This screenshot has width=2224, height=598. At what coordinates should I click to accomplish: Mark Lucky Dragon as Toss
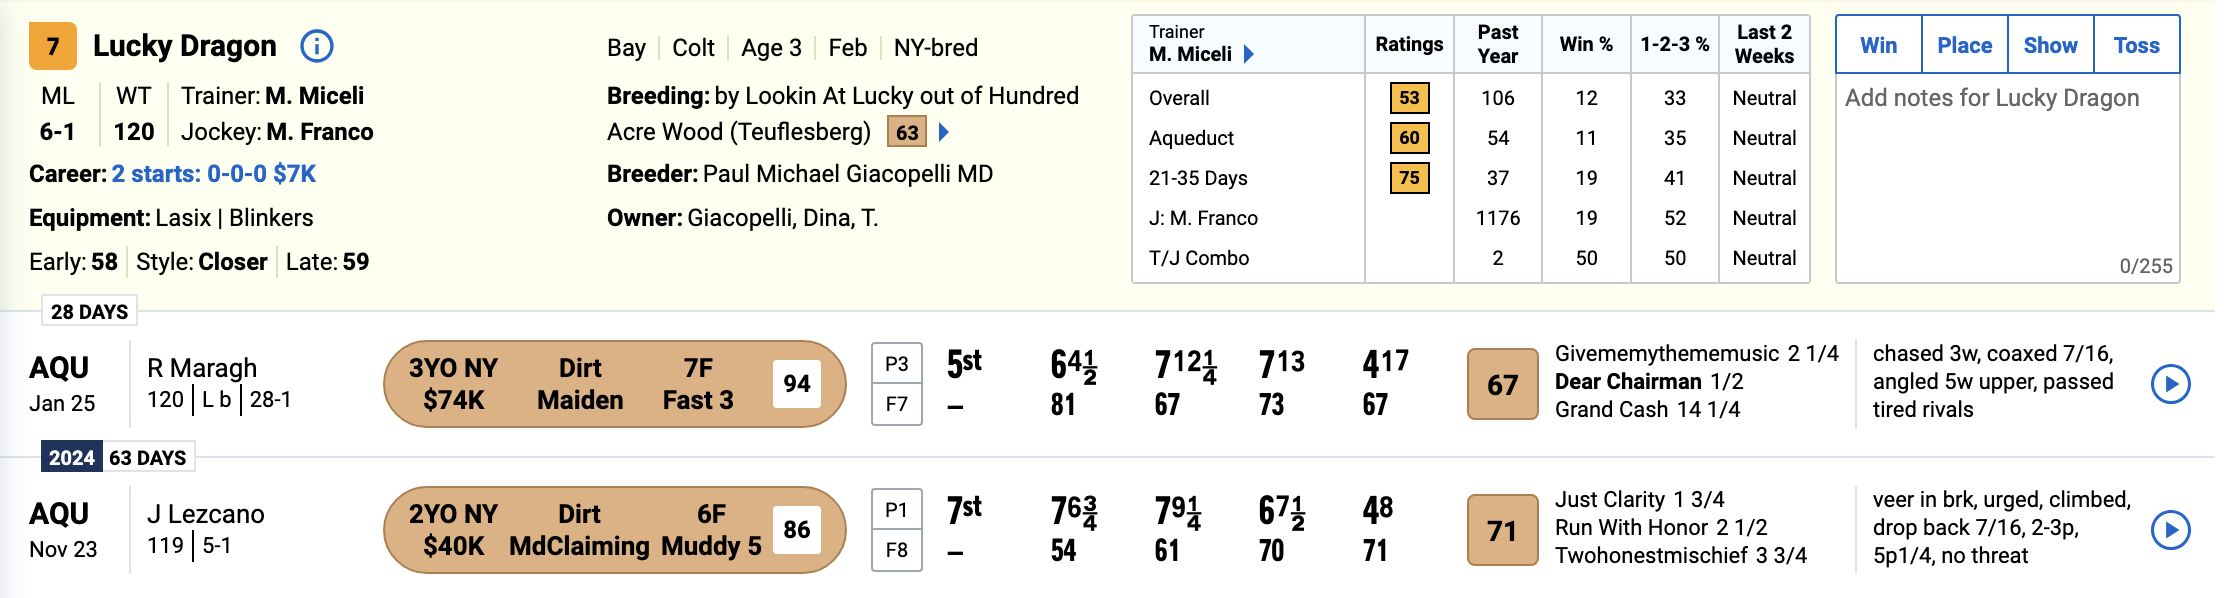2137,45
